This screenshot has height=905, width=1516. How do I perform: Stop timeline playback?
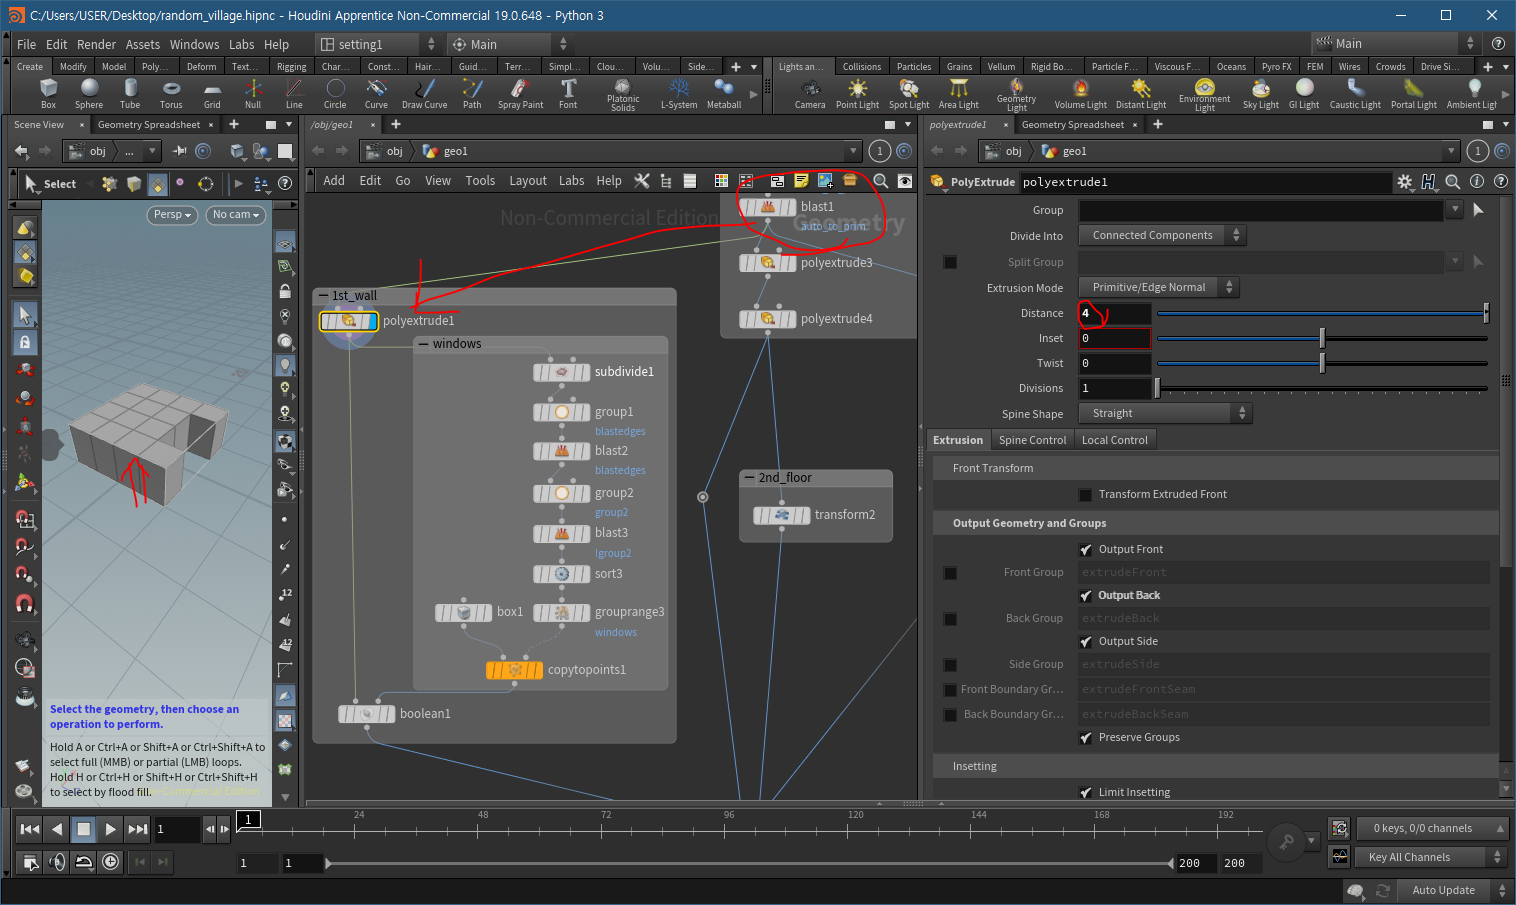pyautogui.click(x=83, y=828)
